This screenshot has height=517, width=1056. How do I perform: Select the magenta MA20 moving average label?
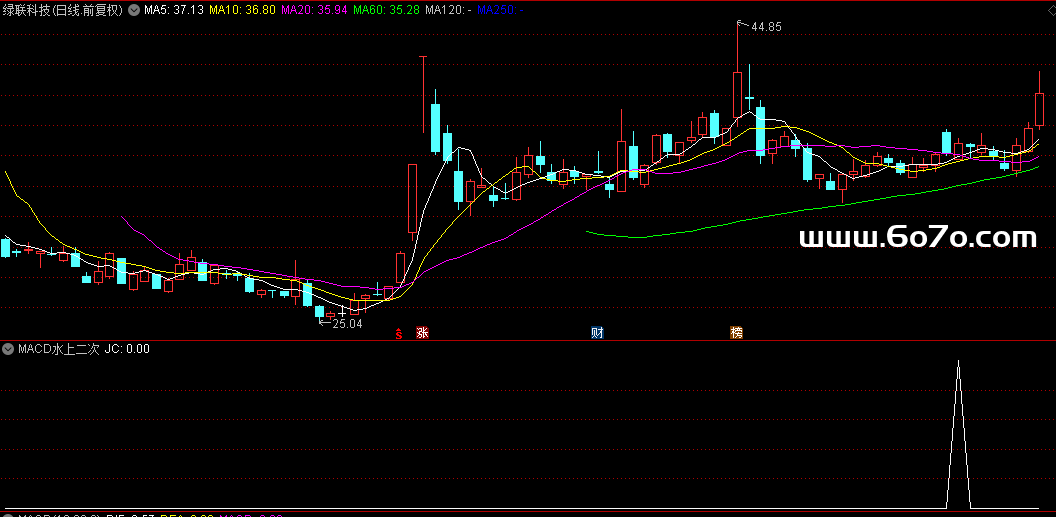[314, 9]
